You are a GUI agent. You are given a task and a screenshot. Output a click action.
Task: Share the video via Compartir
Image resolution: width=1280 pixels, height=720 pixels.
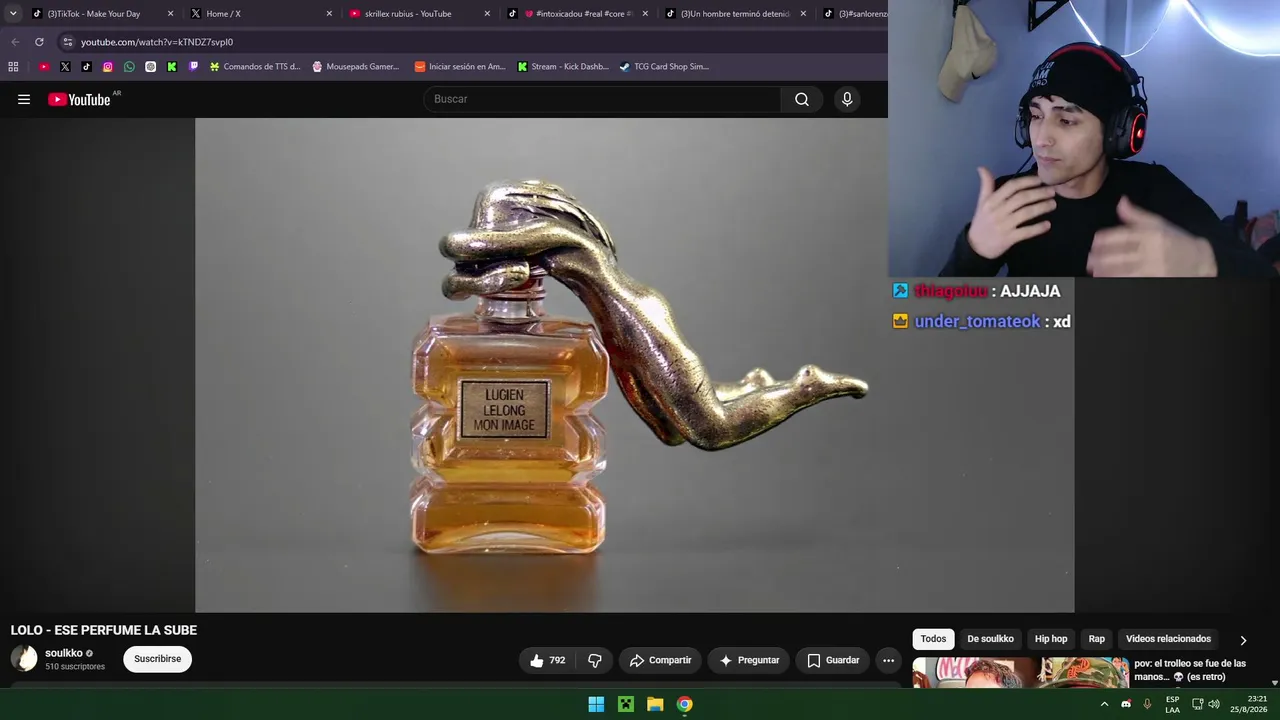point(660,660)
